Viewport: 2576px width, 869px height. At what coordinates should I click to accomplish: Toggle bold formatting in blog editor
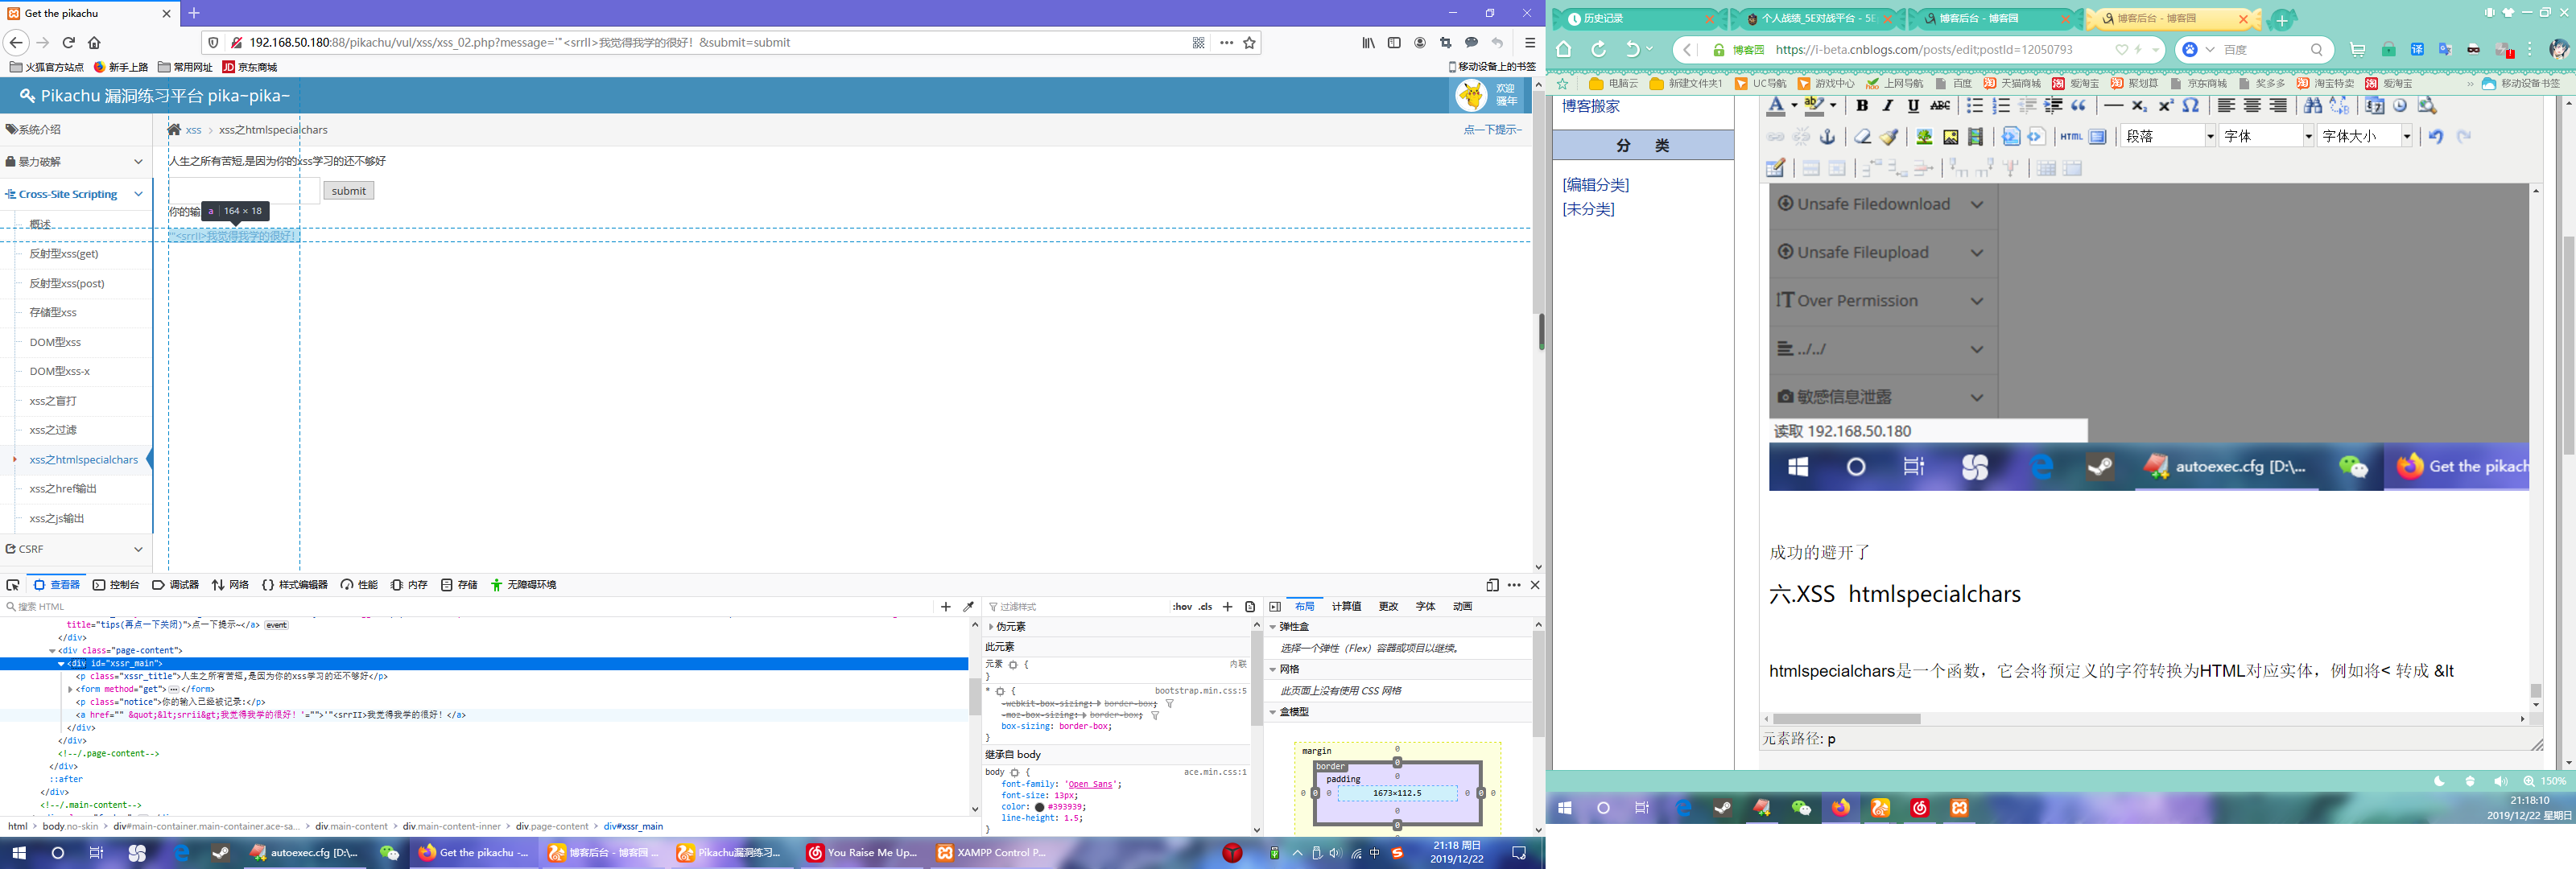(1861, 106)
